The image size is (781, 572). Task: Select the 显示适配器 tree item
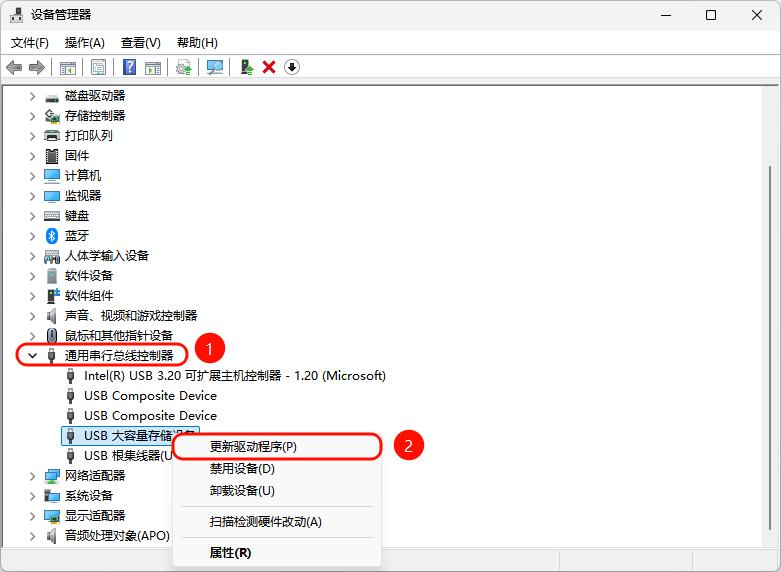pos(95,515)
